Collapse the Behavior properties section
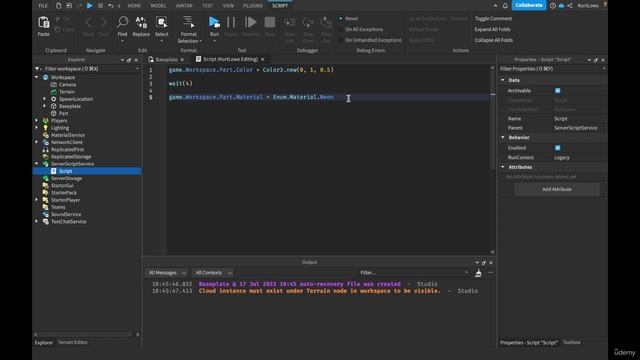The height and width of the screenshot is (360, 640). 503,138
